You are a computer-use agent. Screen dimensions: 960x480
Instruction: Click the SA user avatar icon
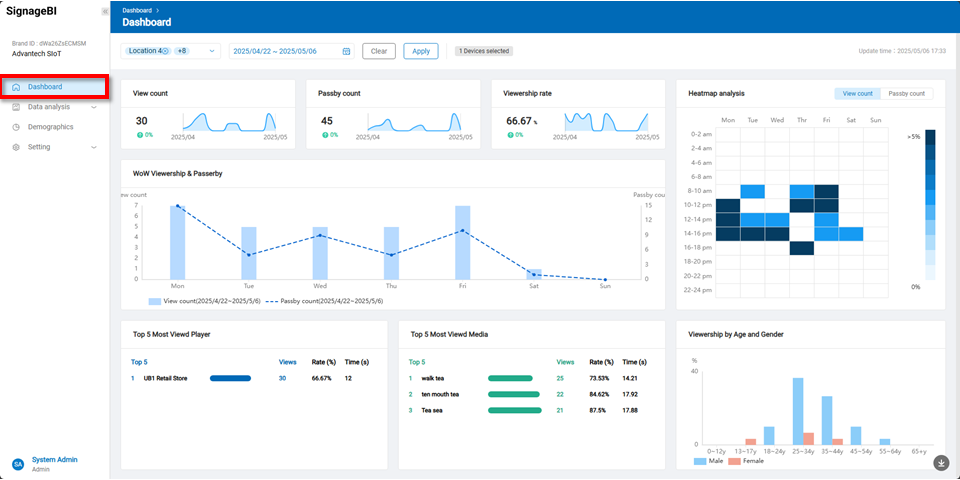pos(17,464)
